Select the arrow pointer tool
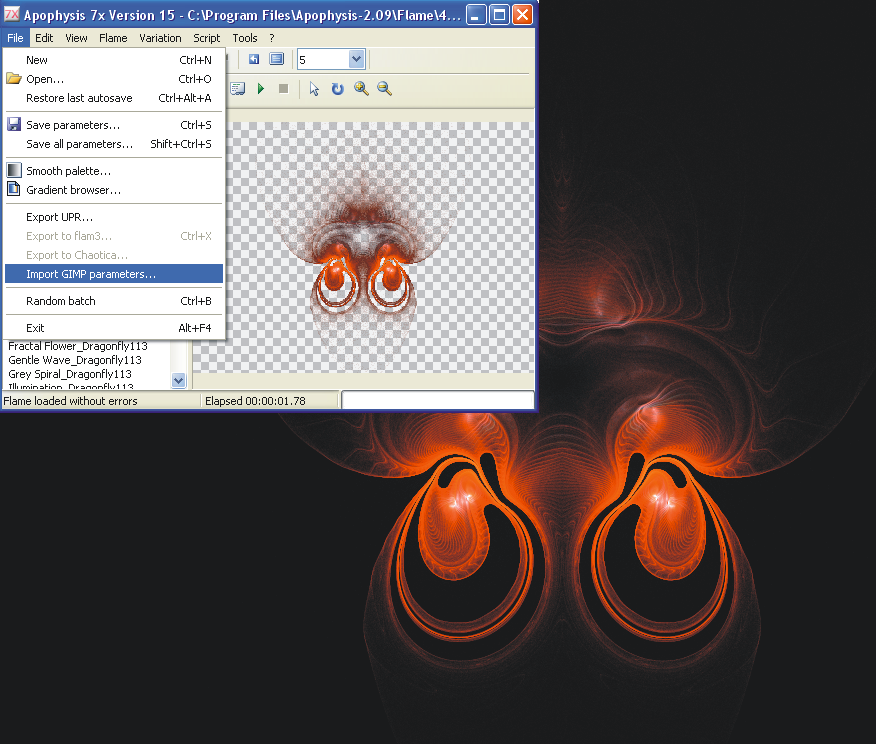Image resolution: width=876 pixels, height=744 pixels. (315, 89)
